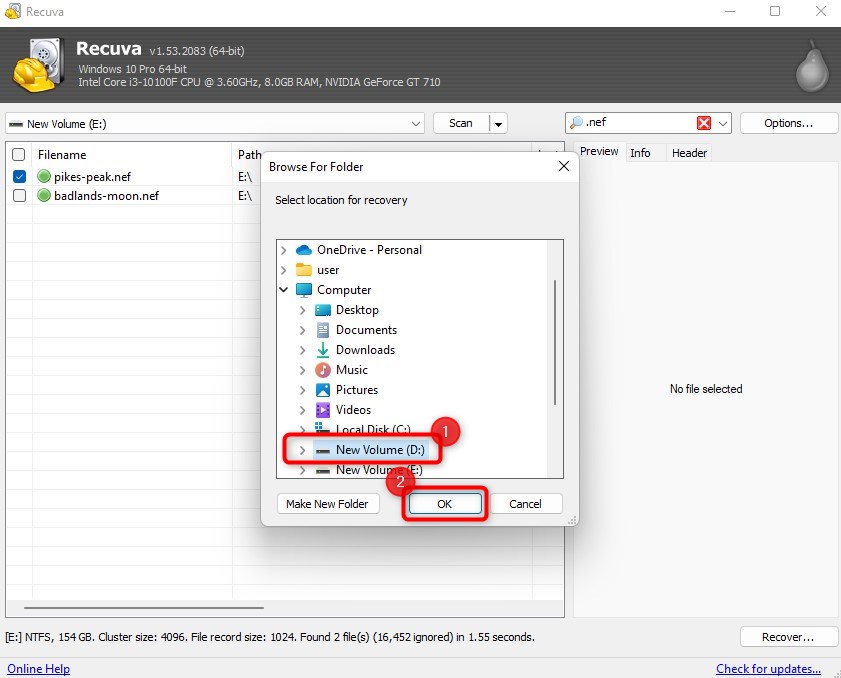841x678 pixels.
Task: Open the Check for updates... link
Action: (x=768, y=669)
